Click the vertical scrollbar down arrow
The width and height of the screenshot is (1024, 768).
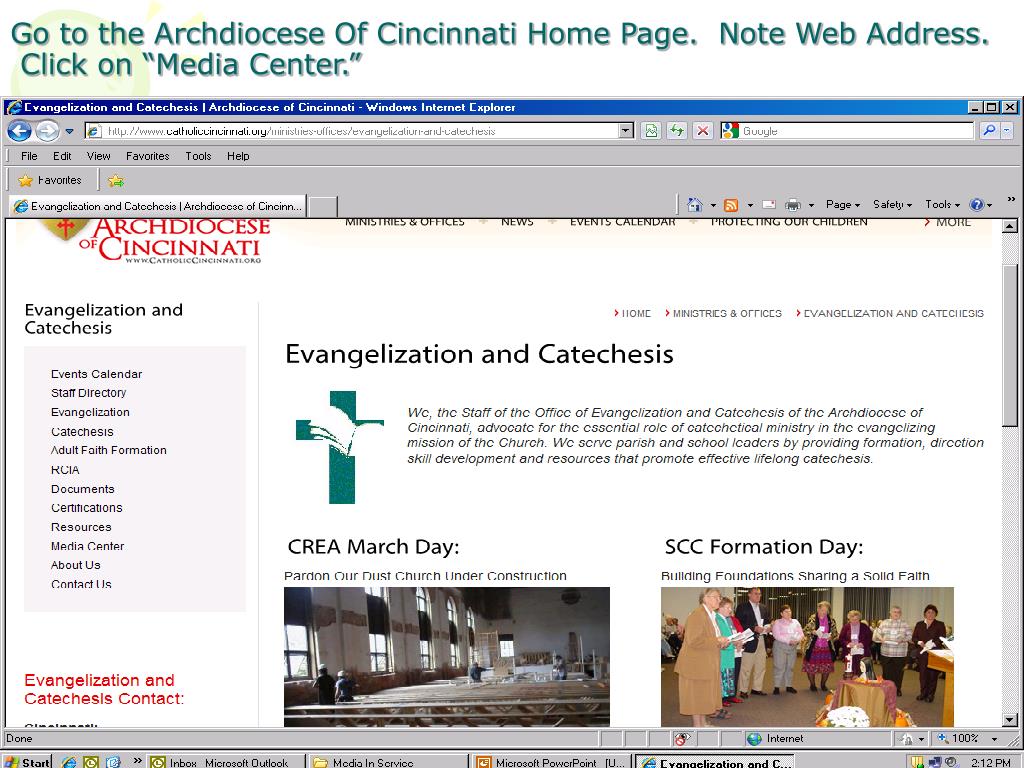(1010, 720)
